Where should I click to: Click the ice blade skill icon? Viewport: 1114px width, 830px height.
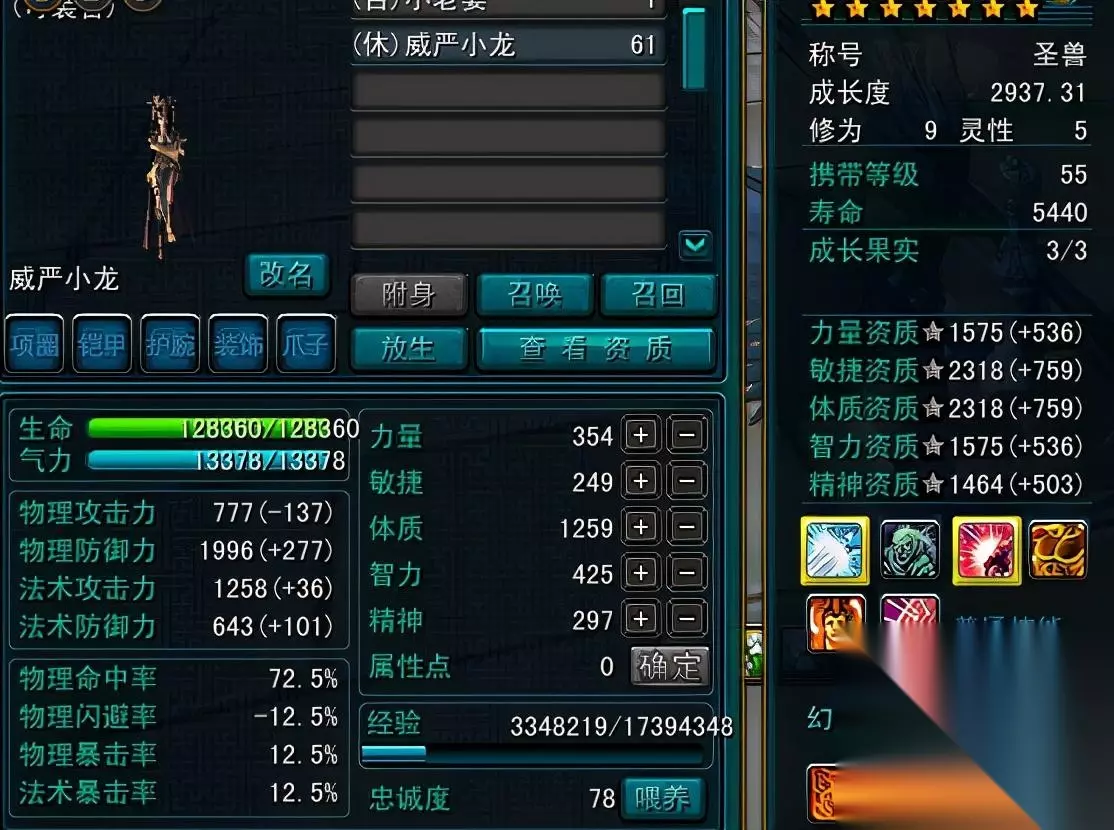(x=835, y=551)
